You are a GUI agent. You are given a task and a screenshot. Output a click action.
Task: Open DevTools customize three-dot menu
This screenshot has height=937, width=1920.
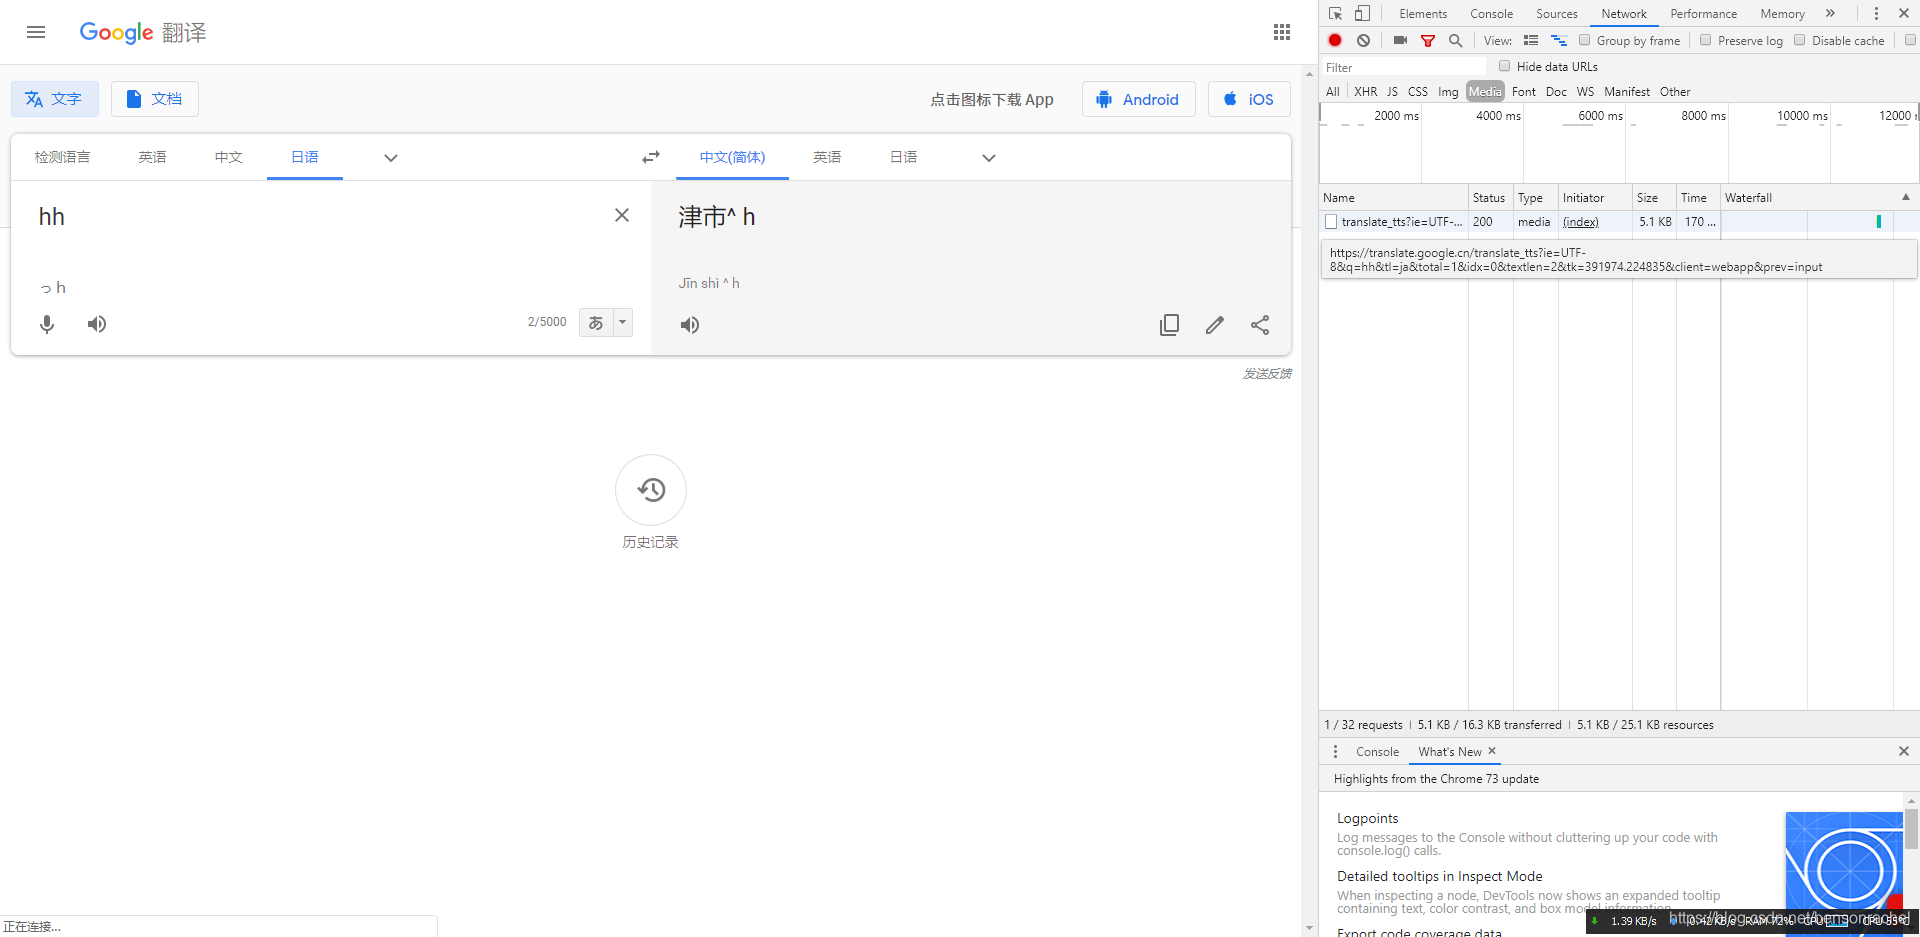coord(1876,13)
